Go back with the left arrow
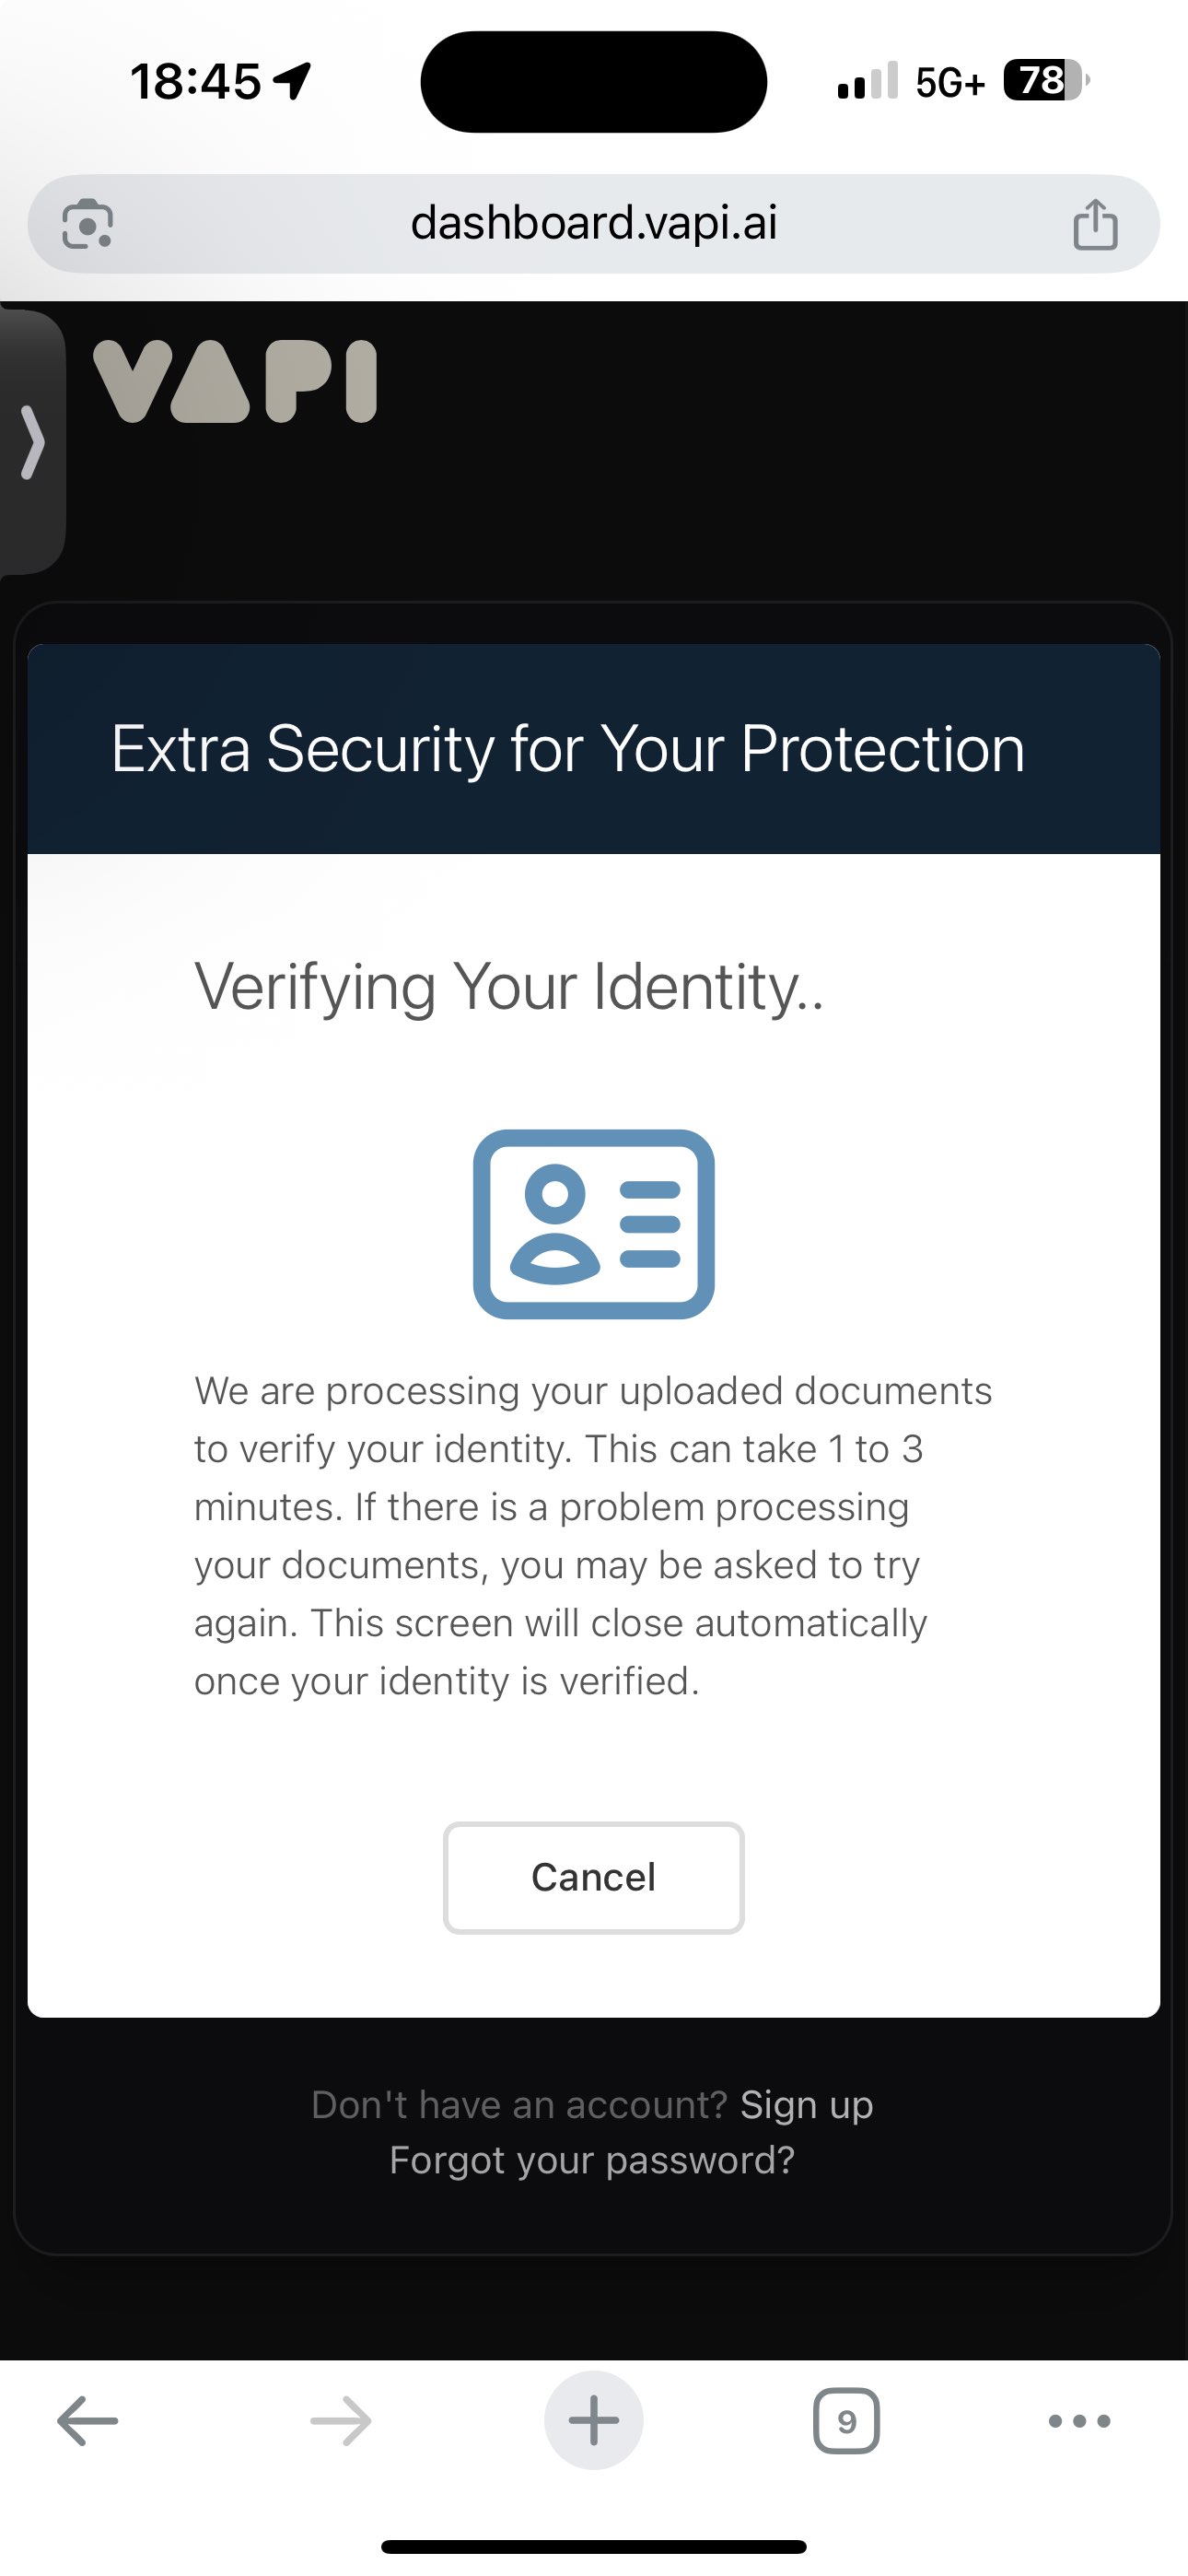1188x2576 pixels. [88, 2421]
